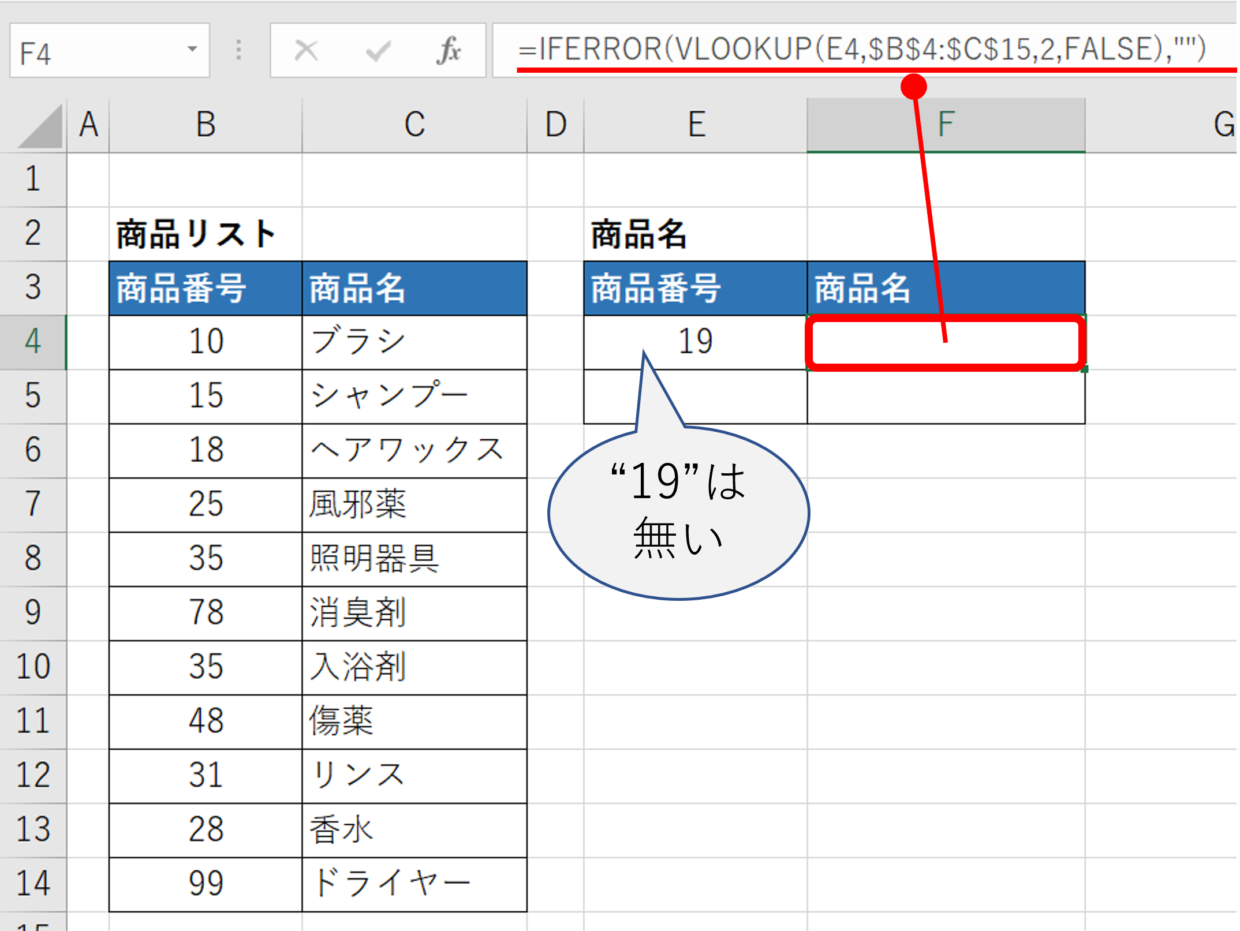Select row 13 header
The width and height of the screenshot is (1240, 931).
[33, 828]
